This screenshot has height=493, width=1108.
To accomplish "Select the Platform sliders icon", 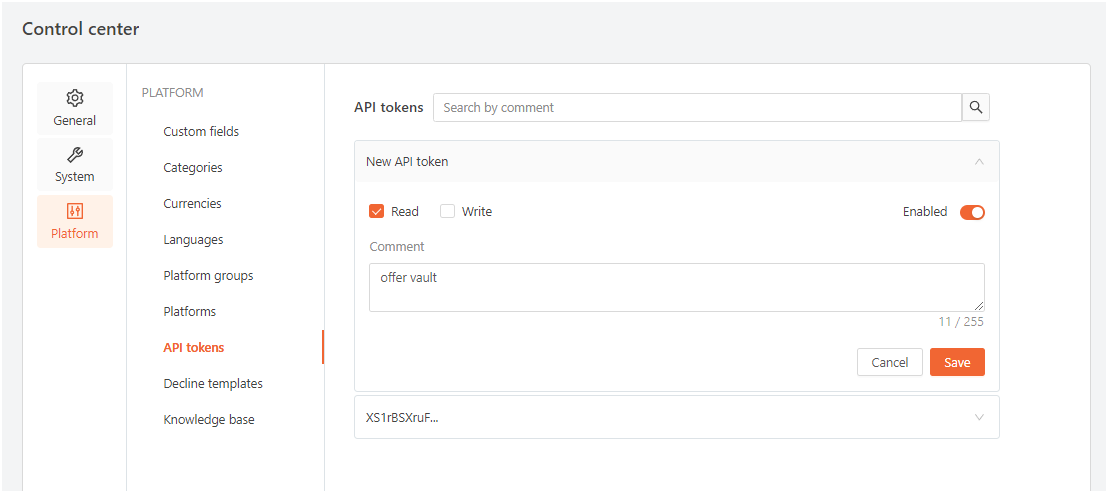I will [75, 210].
